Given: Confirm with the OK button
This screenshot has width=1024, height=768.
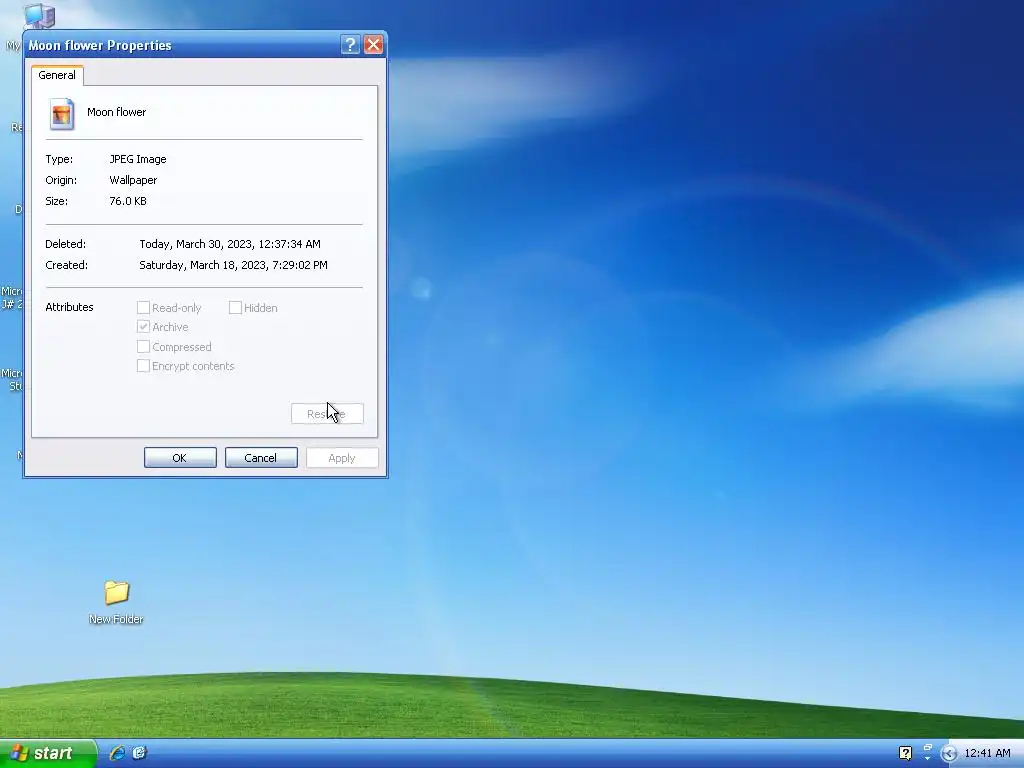Looking at the screenshot, I should (180, 458).
